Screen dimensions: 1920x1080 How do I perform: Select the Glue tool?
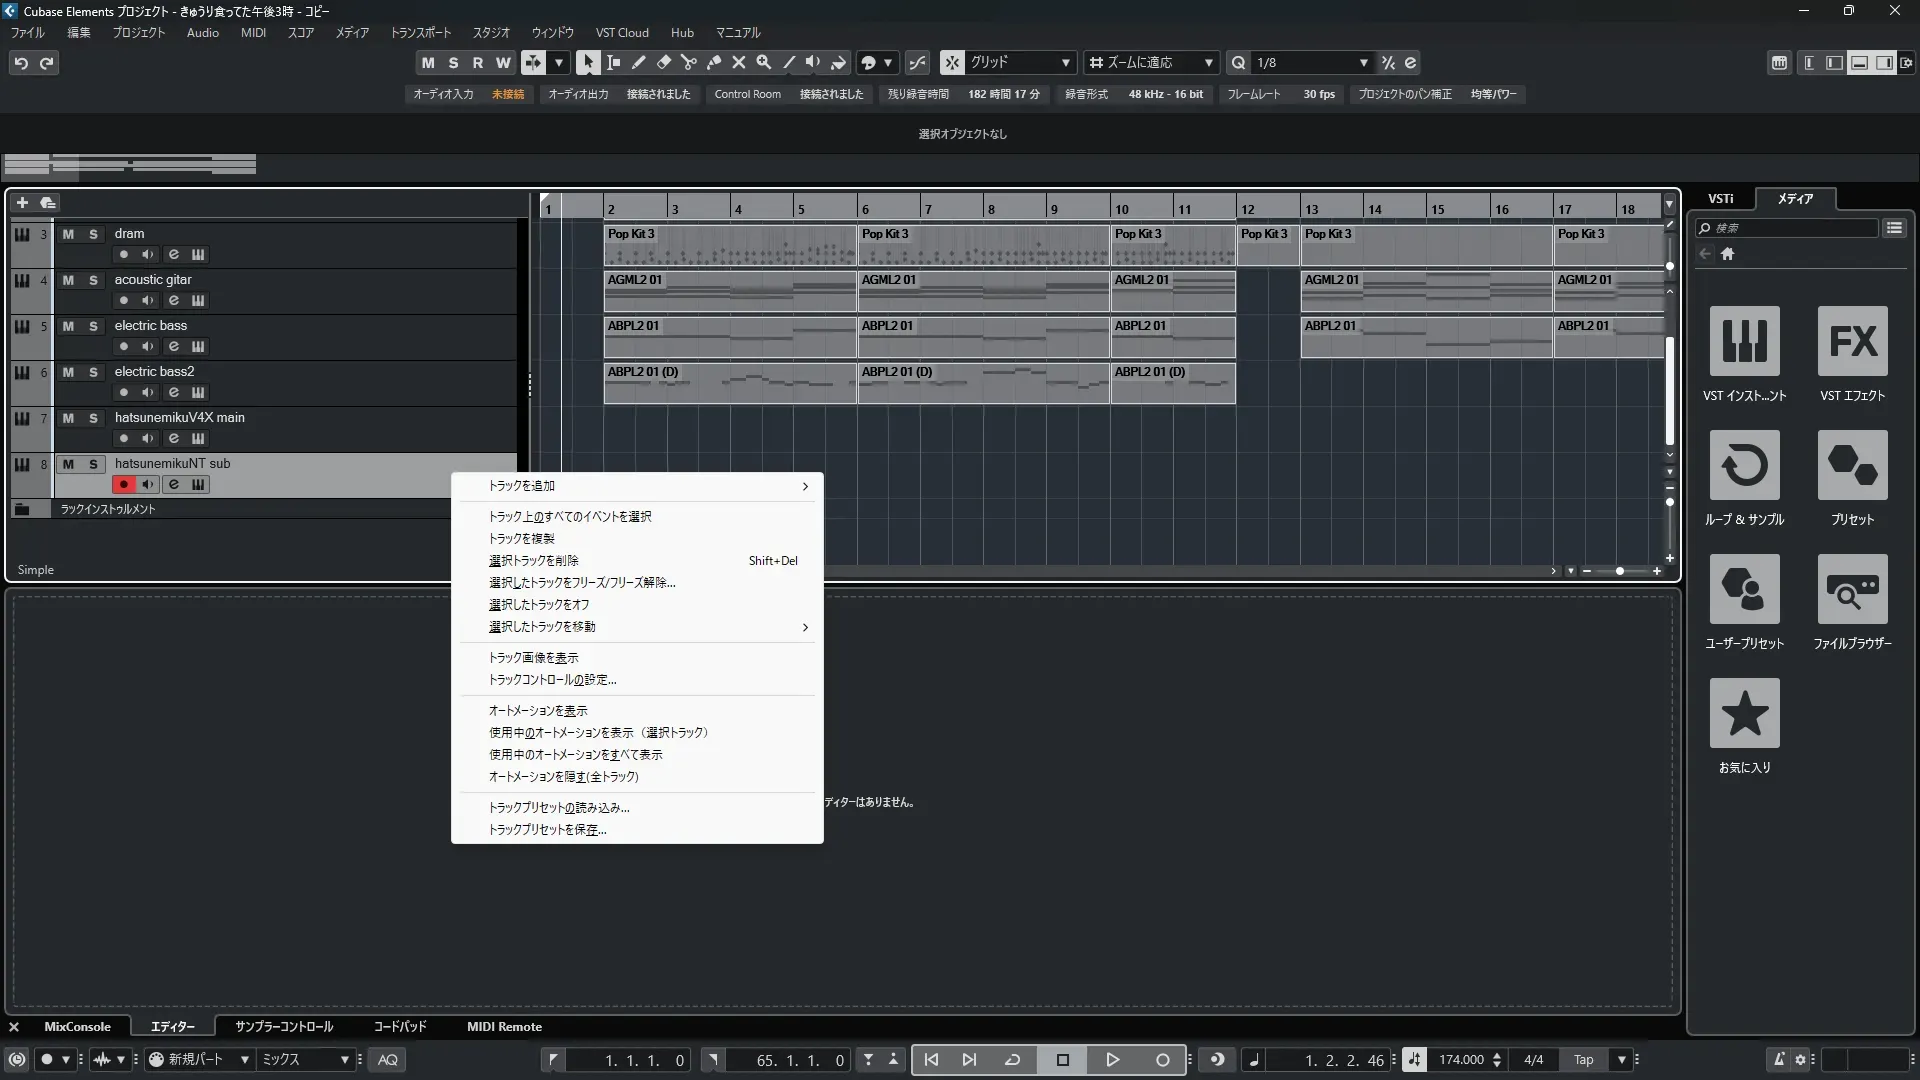pos(713,62)
